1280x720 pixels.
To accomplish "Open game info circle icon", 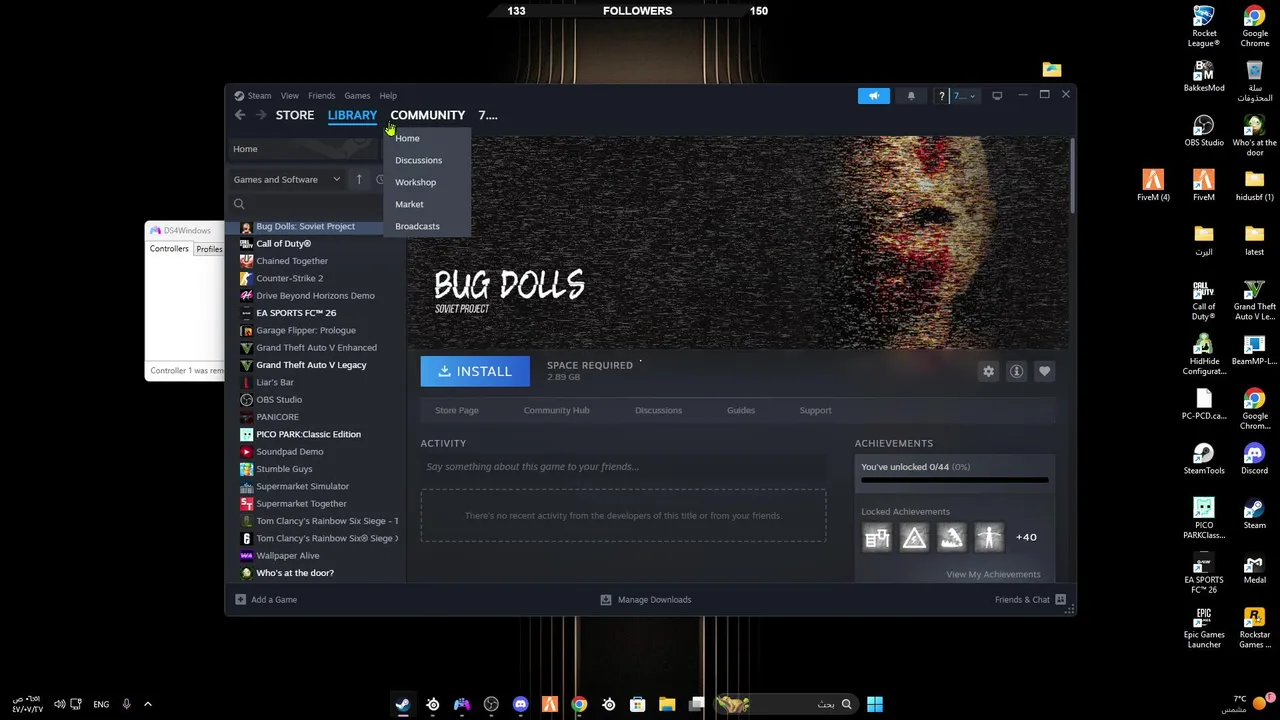I will pos(1016,371).
